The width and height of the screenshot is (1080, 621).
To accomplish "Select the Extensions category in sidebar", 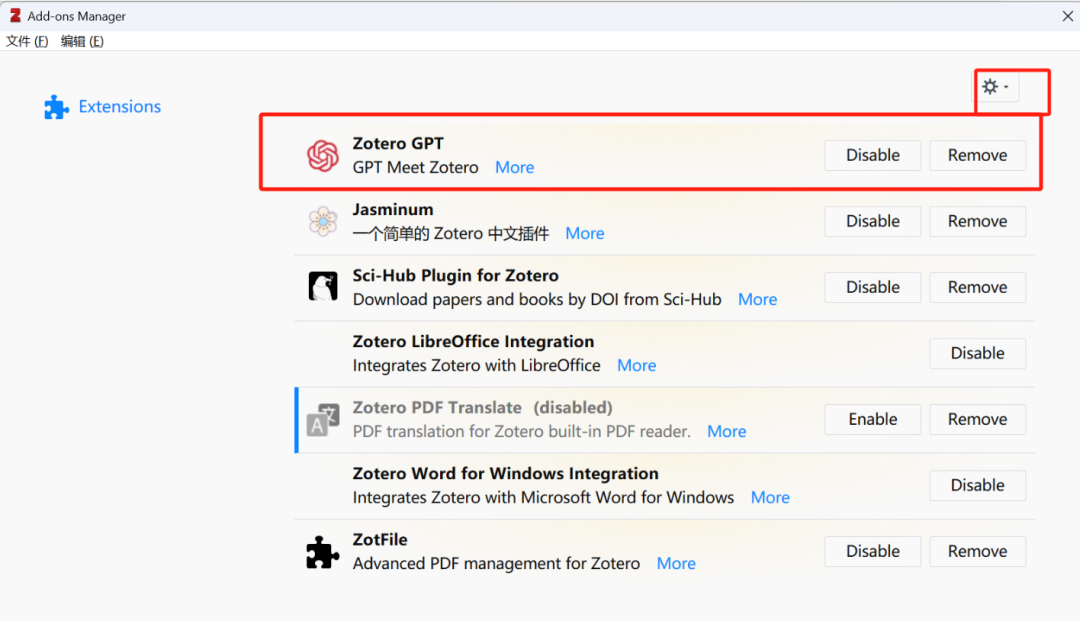I will (102, 107).
